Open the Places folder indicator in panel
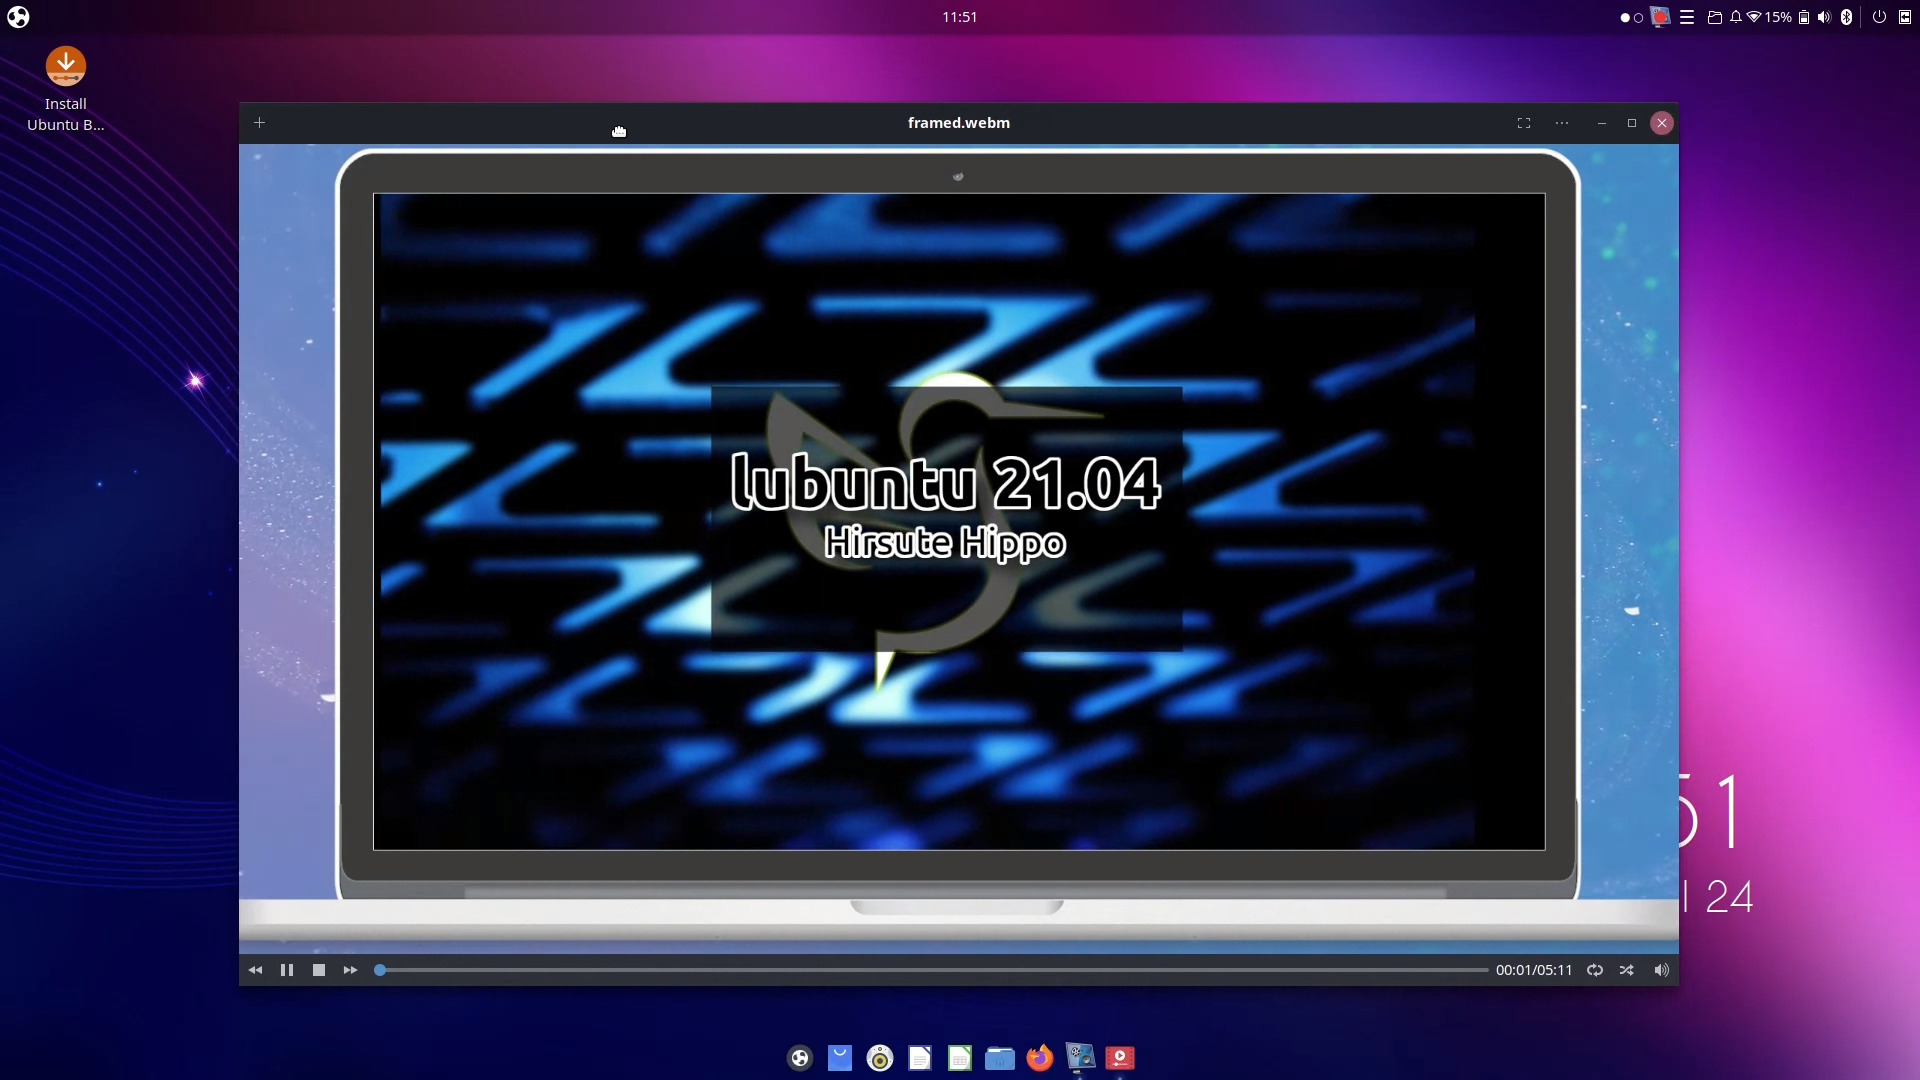This screenshot has height=1080, width=1920. click(1714, 17)
